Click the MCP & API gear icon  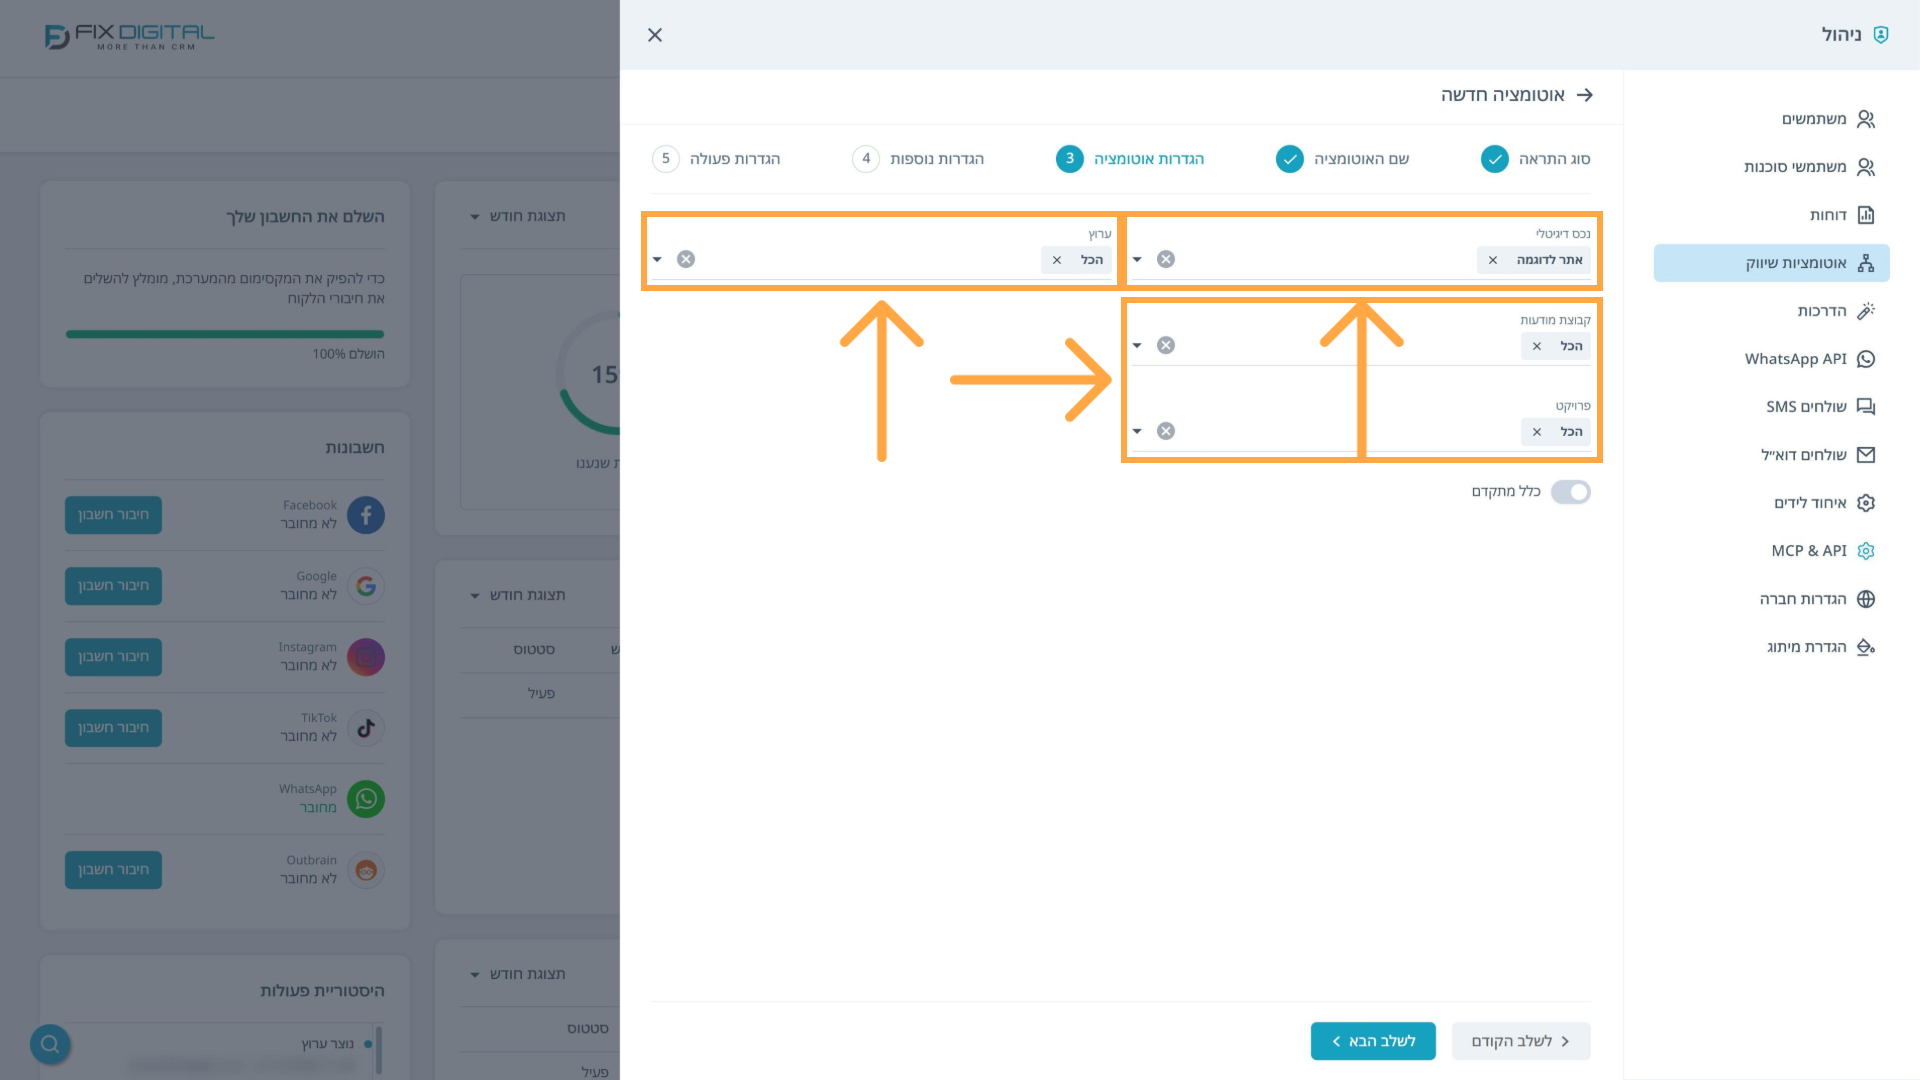click(1866, 551)
